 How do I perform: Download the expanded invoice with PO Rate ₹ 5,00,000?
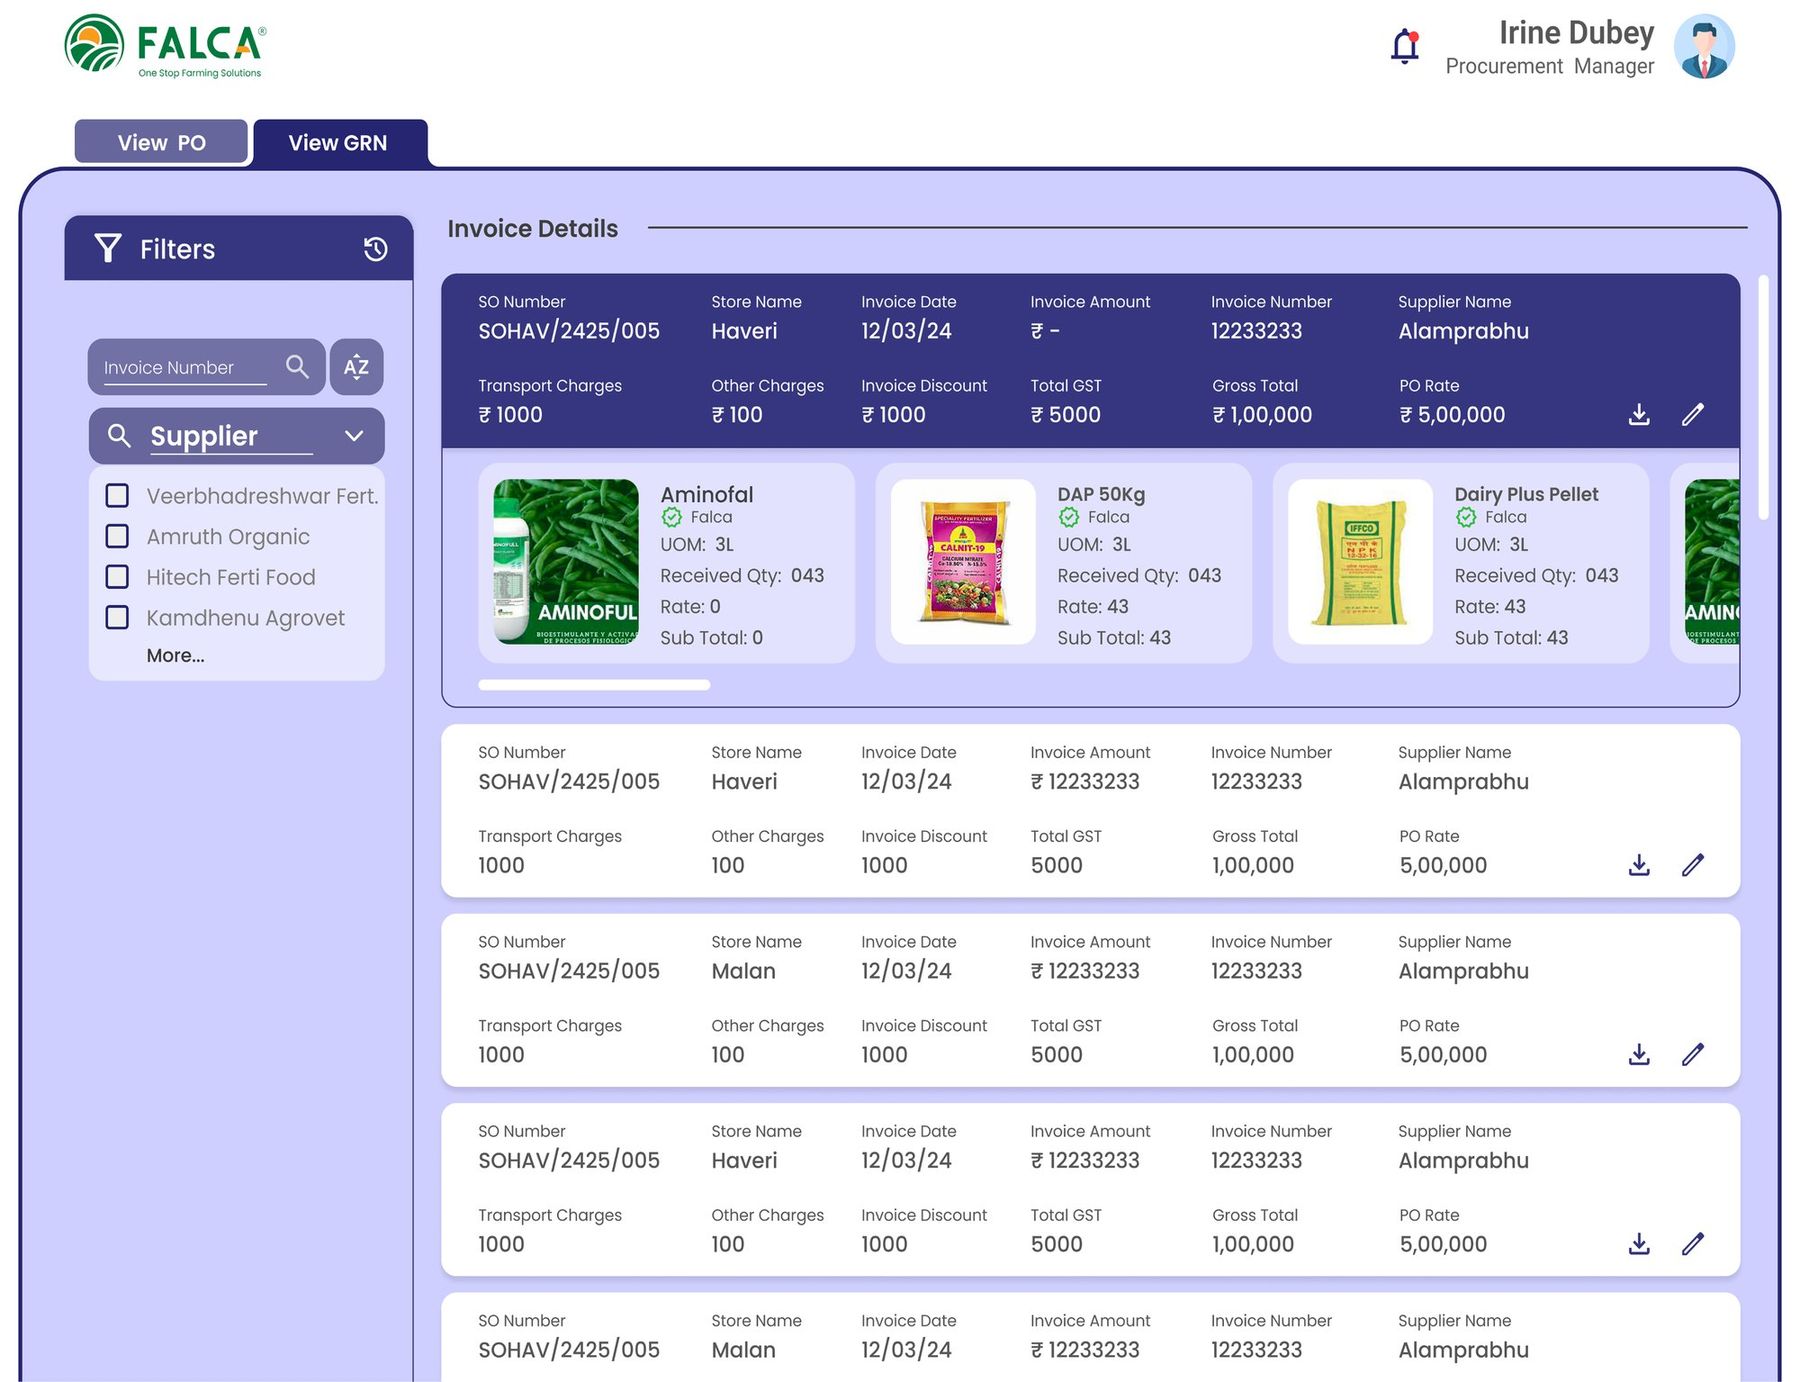point(1639,414)
